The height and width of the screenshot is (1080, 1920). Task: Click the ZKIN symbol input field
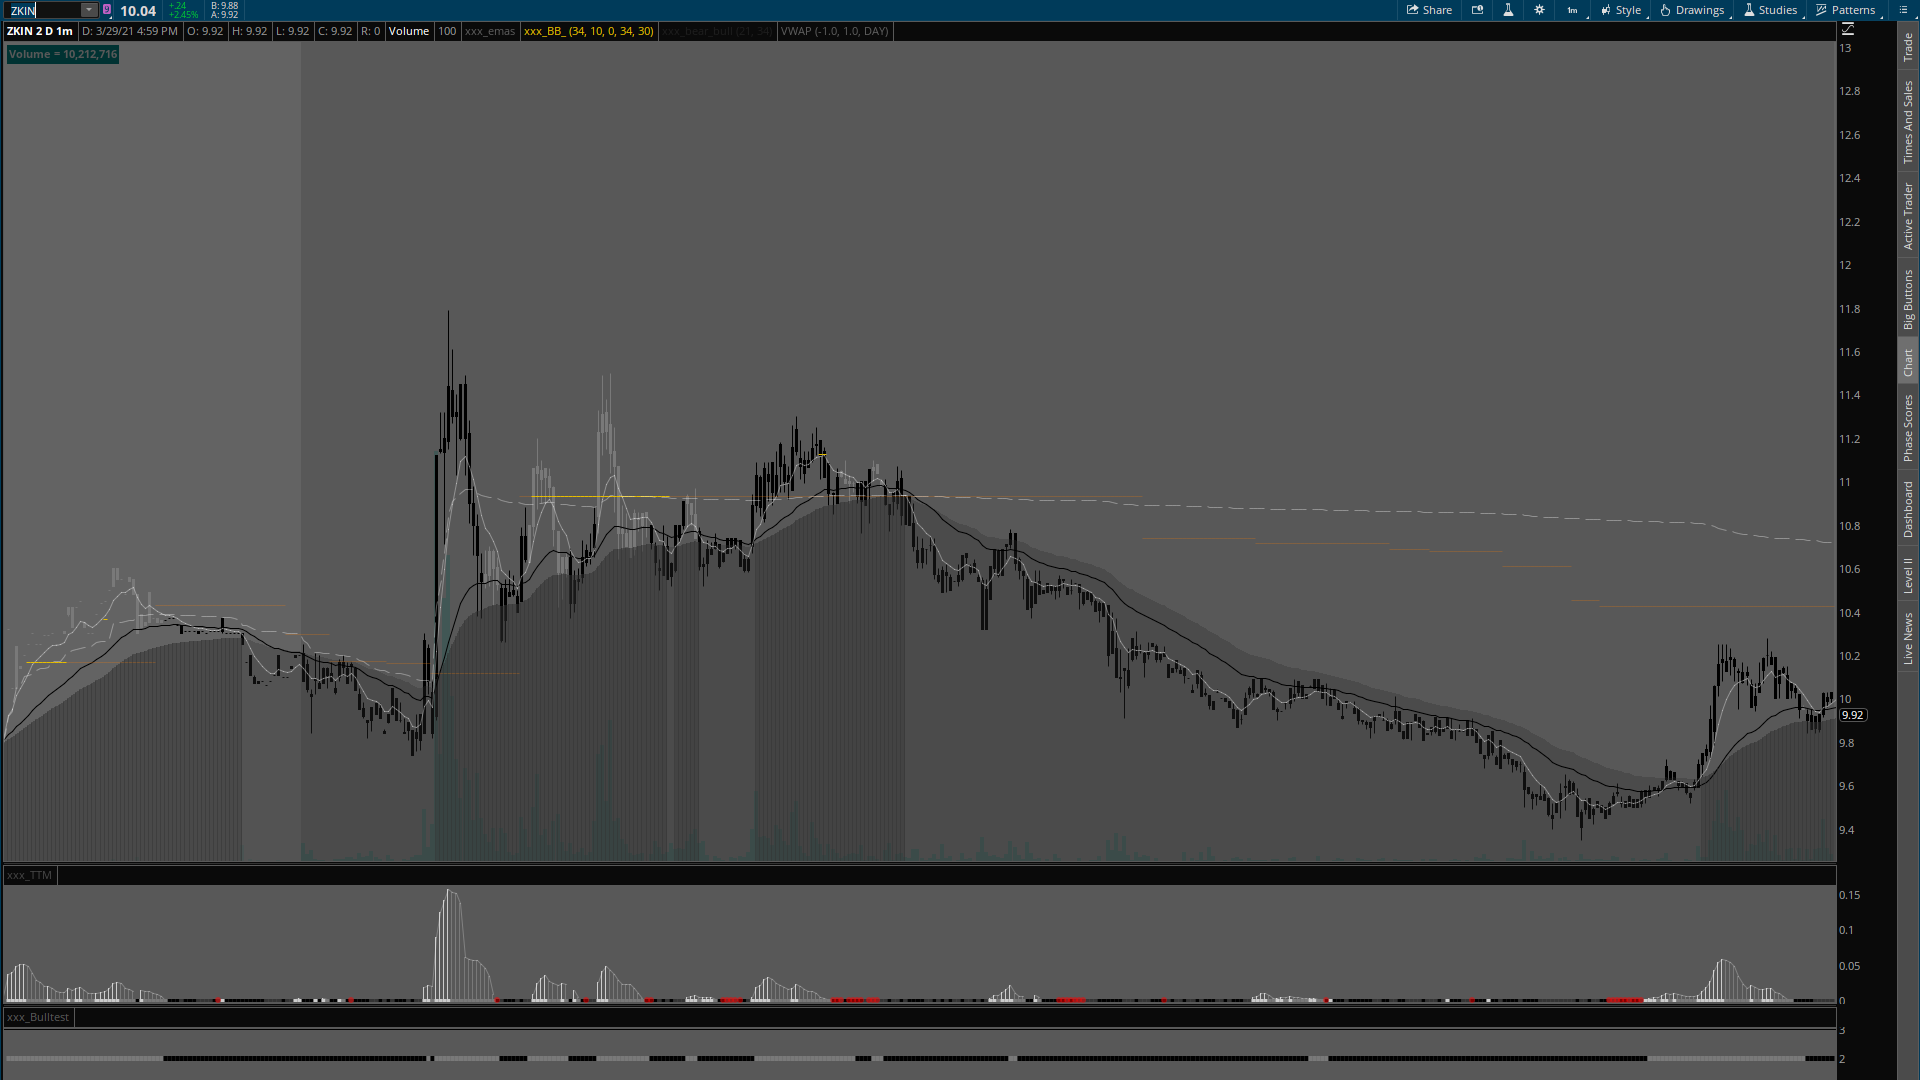click(45, 10)
